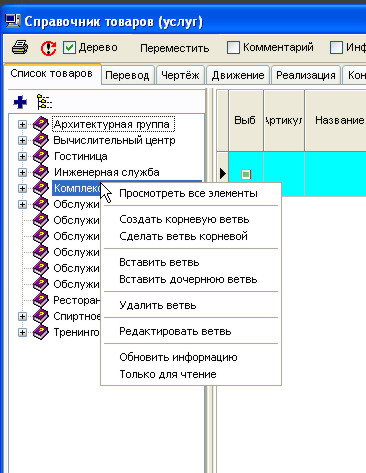This screenshot has height=473, width=366.
Task: Expand the Архитектурная группа branch
Action: click(x=22, y=125)
